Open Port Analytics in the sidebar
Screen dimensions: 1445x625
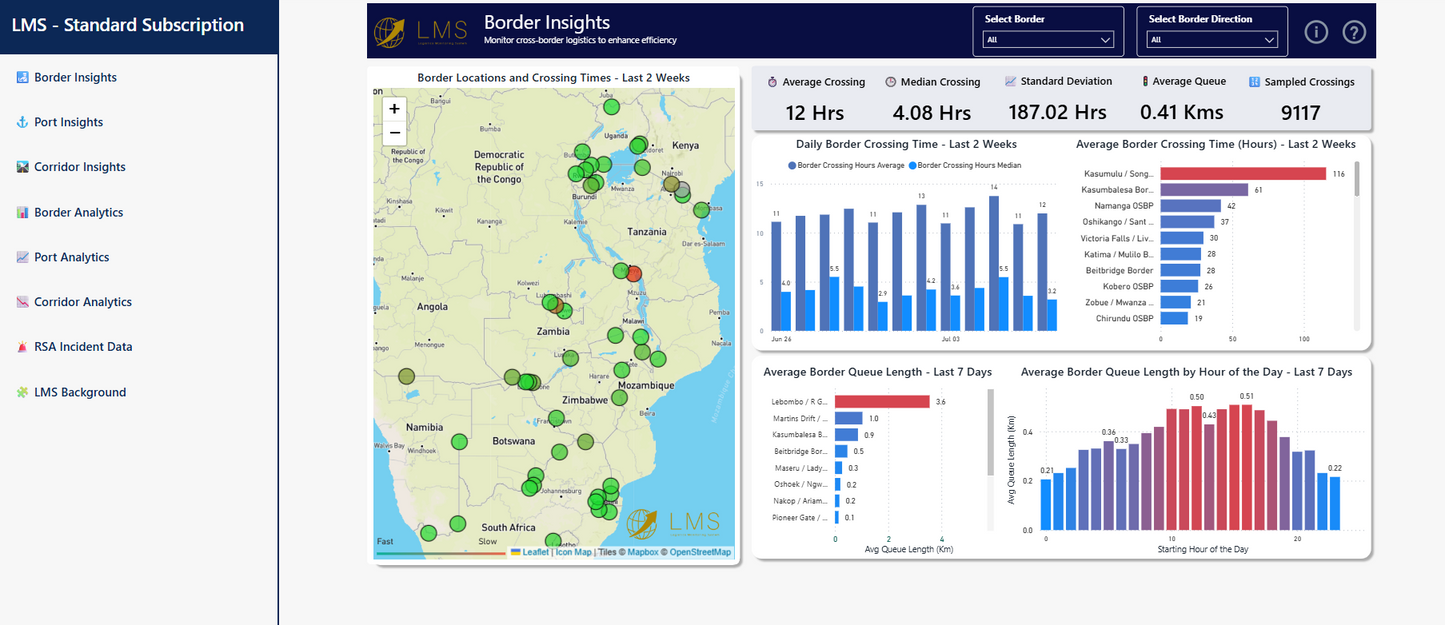click(x=71, y=257)
